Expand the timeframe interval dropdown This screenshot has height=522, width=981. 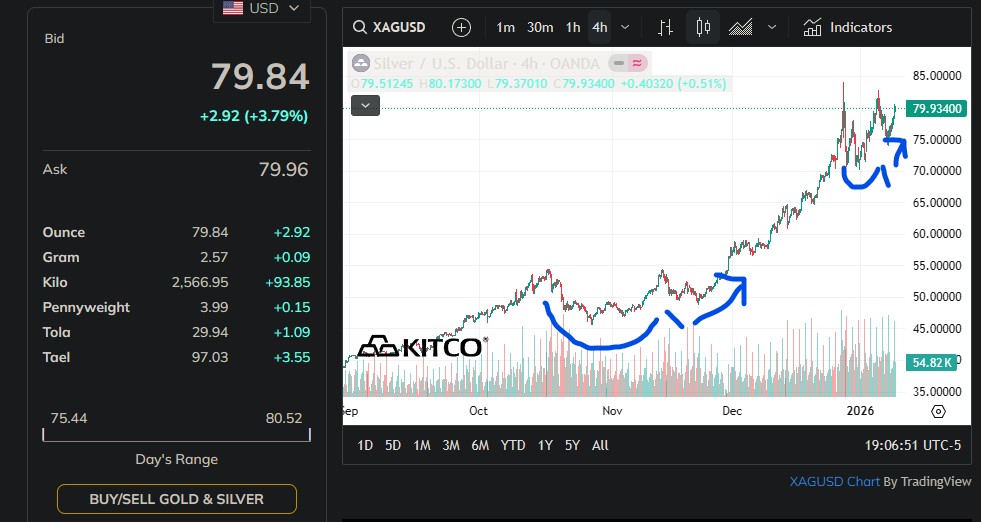pos(625,28)
